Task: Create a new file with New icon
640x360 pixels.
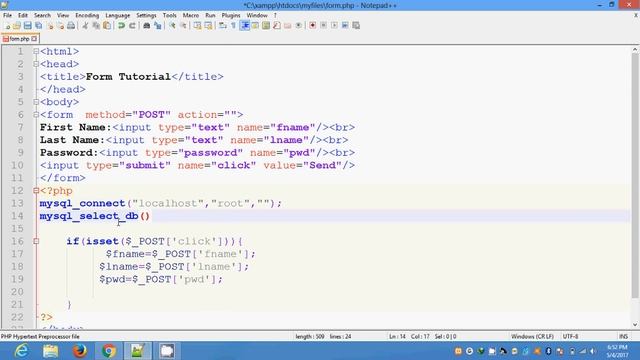Action: click(x=7, y=26)
